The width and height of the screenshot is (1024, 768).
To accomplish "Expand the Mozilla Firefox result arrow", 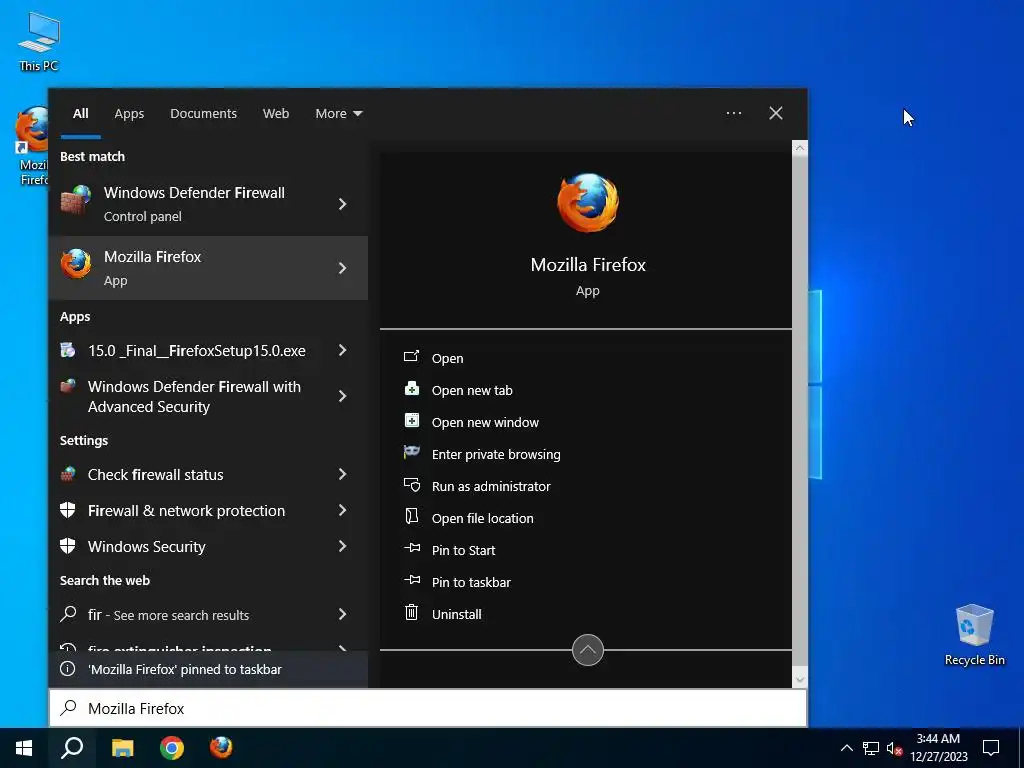I will point(342,268).
